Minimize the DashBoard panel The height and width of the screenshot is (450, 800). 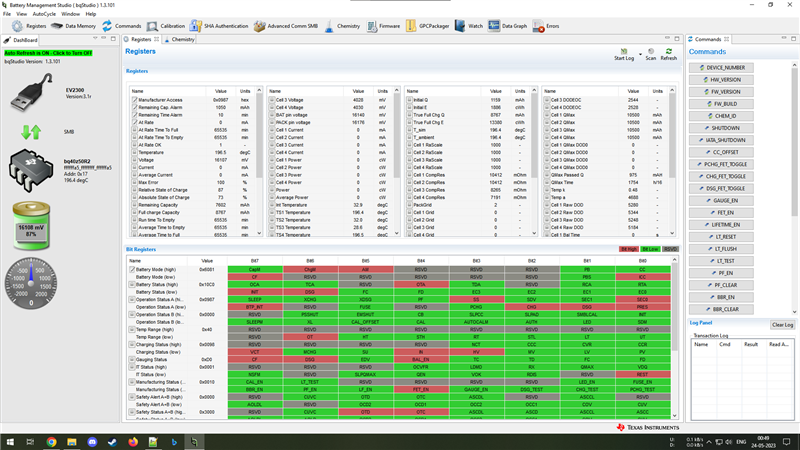[x=104, y=39]
